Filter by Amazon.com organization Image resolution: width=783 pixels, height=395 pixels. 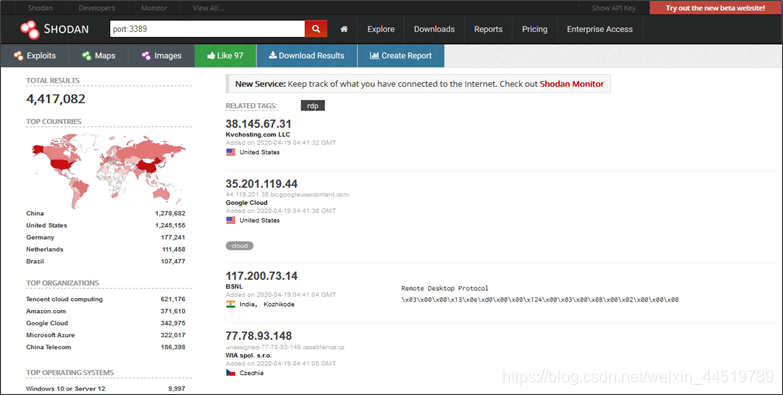(x=46, y=311)
